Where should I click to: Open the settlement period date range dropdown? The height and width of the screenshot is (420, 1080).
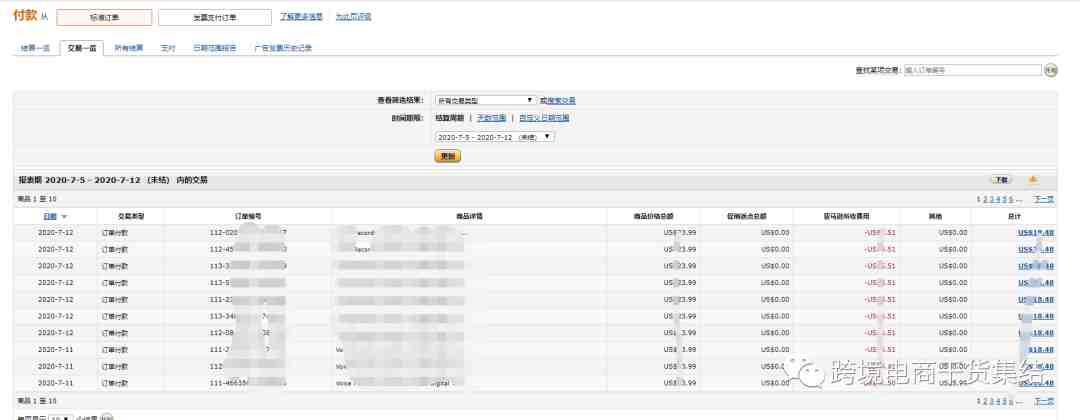click(495, 136)
